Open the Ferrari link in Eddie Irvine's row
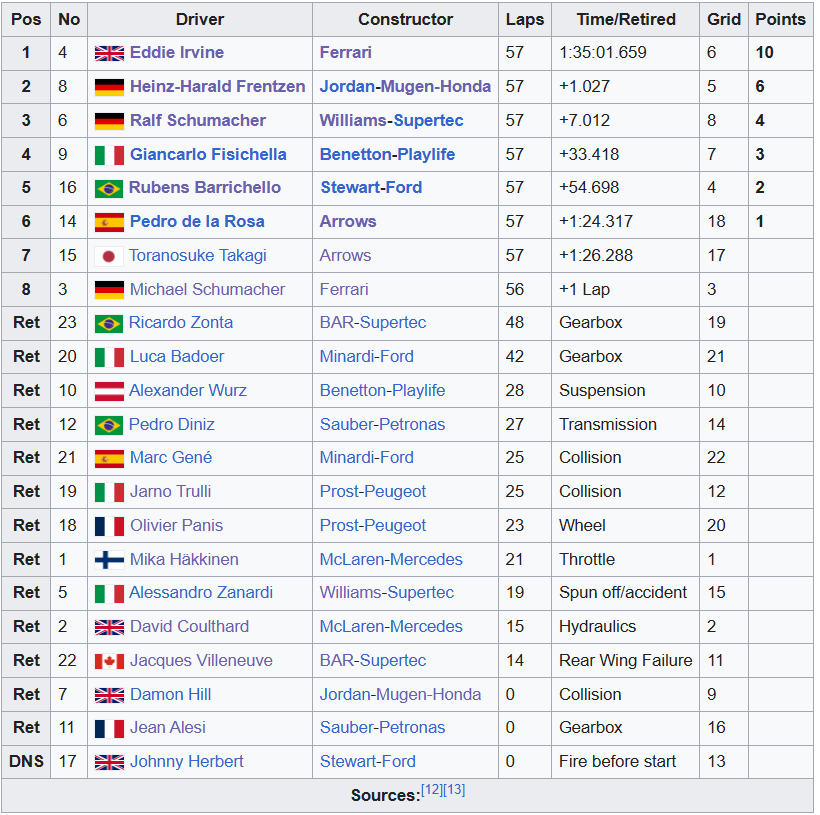The image size is (820, 815). tap(346, 52)
